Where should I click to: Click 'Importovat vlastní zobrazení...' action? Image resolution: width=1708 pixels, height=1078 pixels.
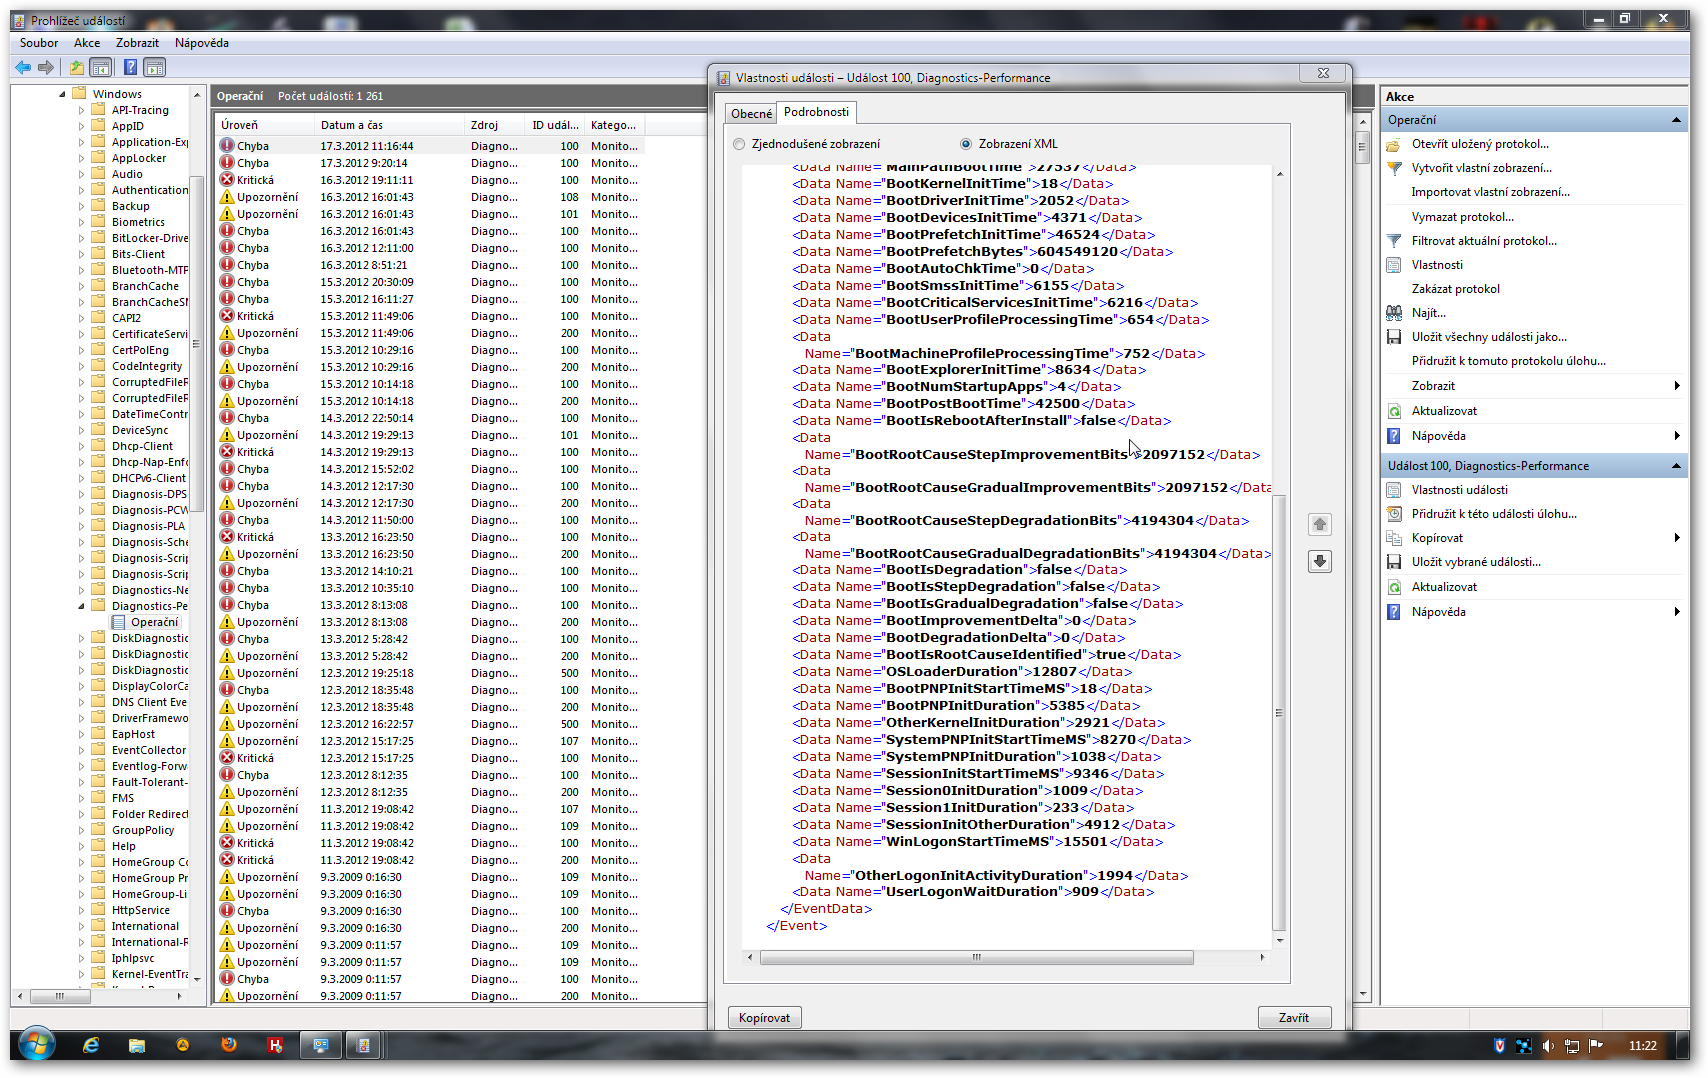point(1490,192)
